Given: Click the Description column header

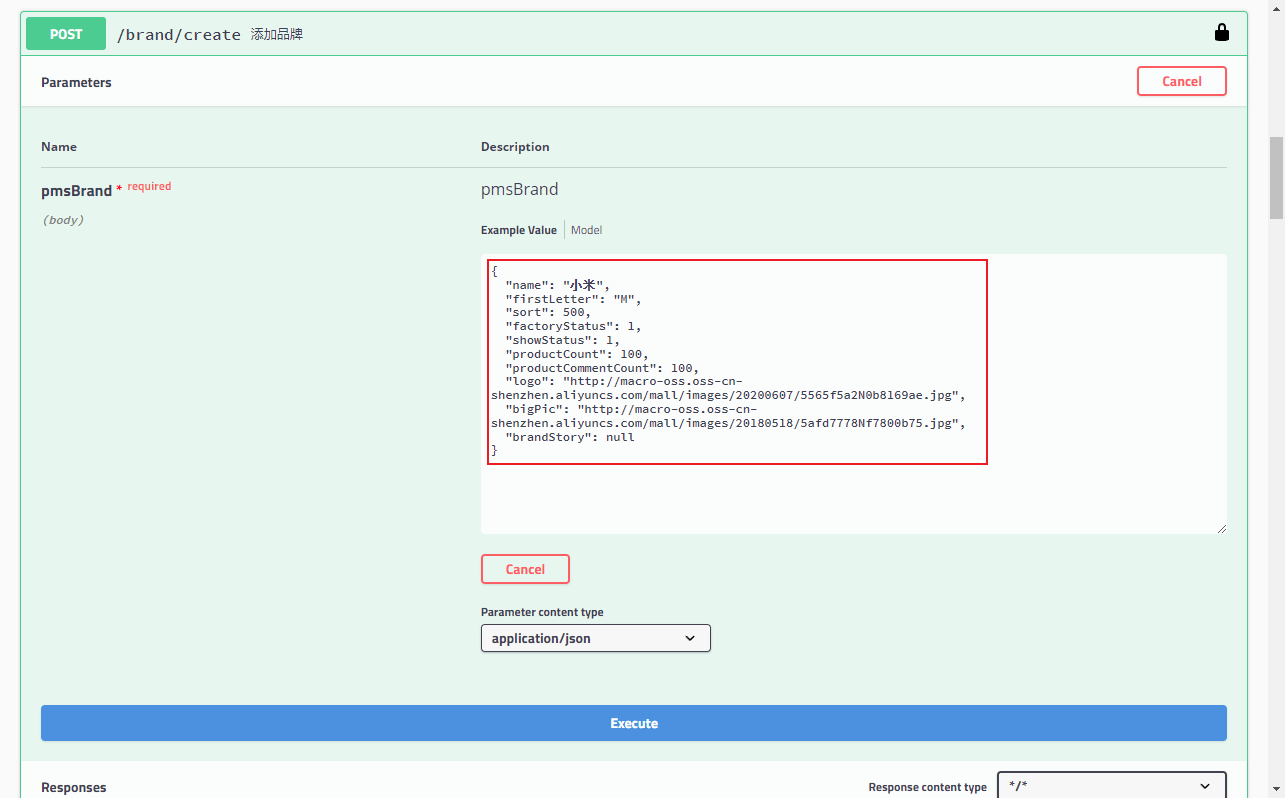Looking at the screenshot, I should tap(515, 147).
